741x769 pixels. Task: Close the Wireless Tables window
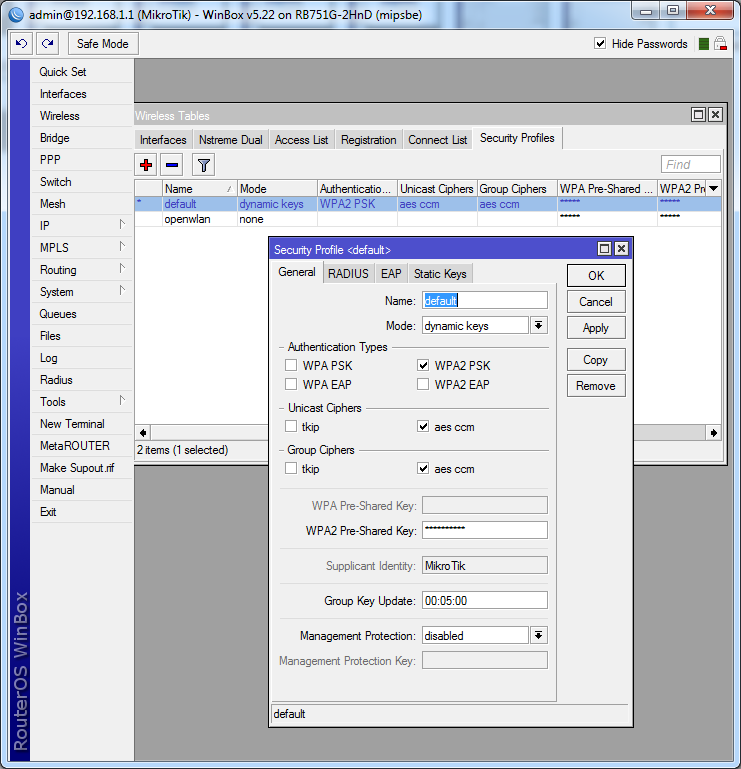coord(715,115)
